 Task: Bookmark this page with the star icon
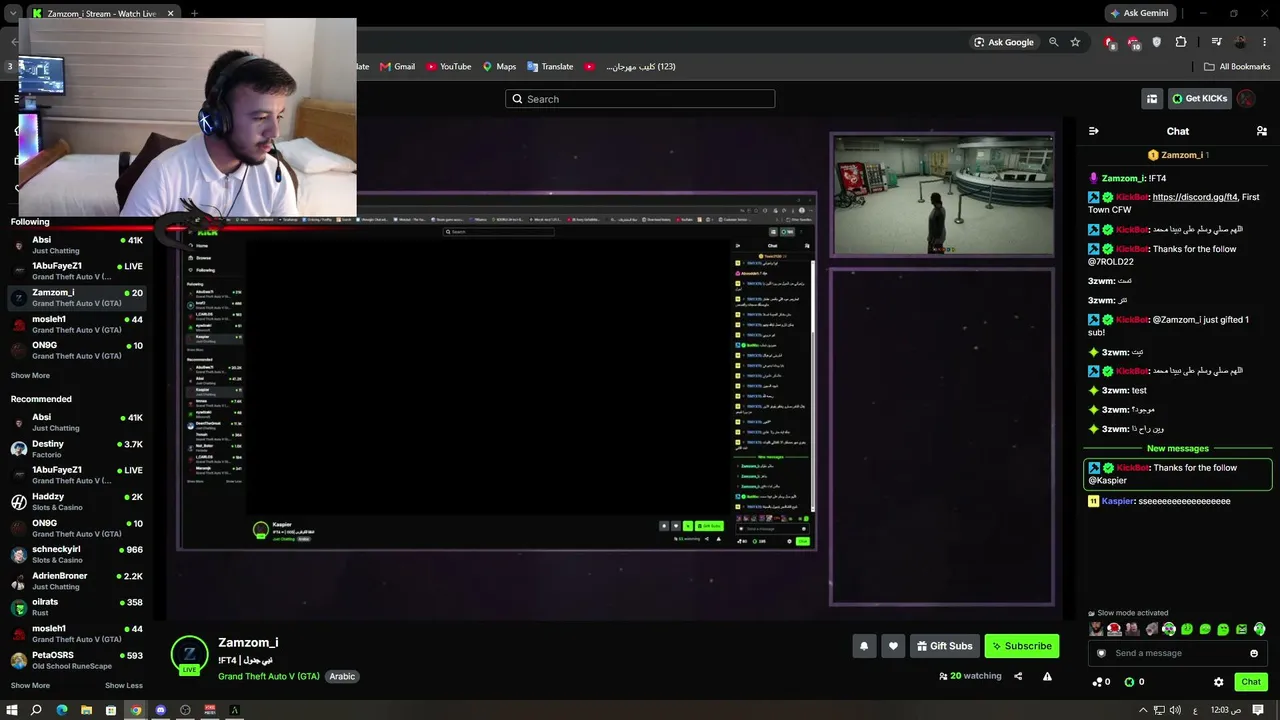pyautogui.click(x=1075, y=42)
